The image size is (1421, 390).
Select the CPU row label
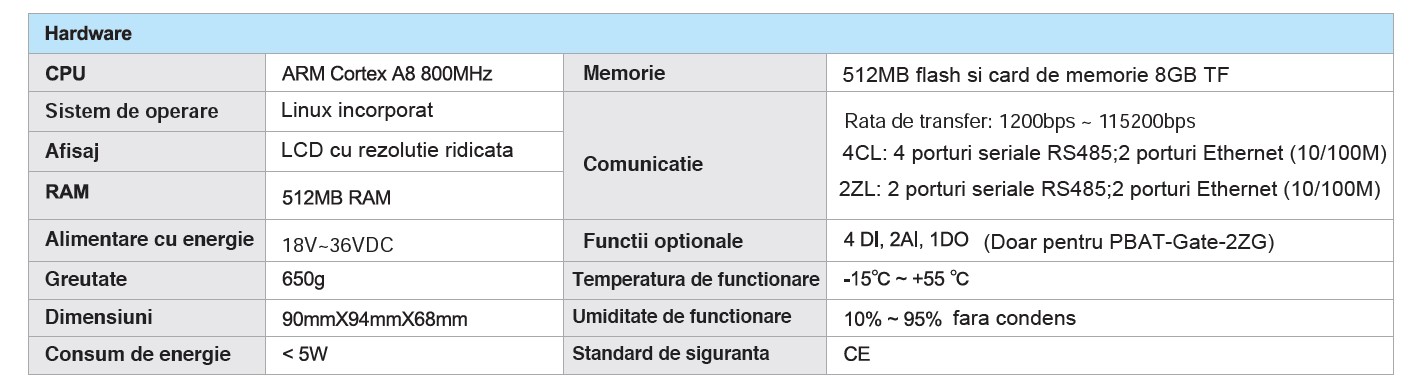(x=67, y=73)
